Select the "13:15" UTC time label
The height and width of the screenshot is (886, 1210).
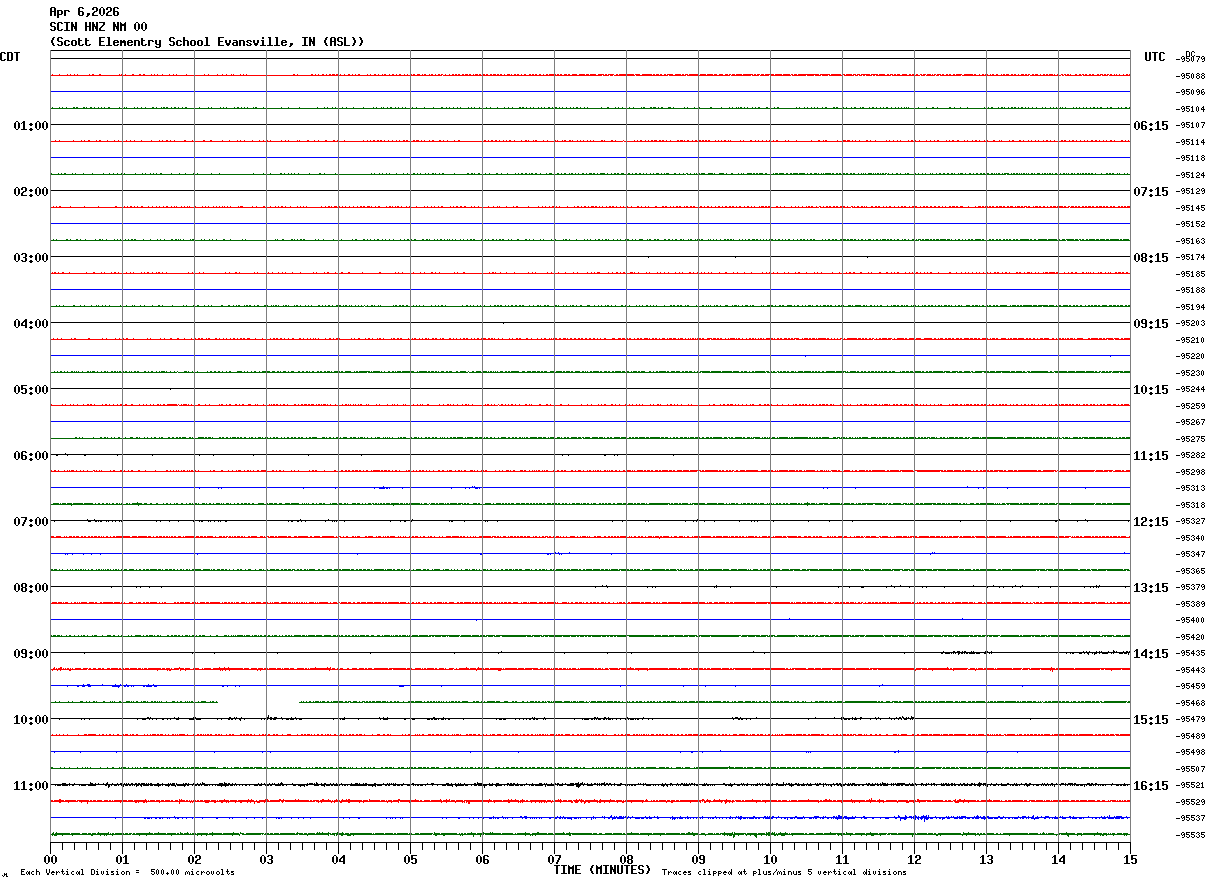click(x=1150, y=588)
